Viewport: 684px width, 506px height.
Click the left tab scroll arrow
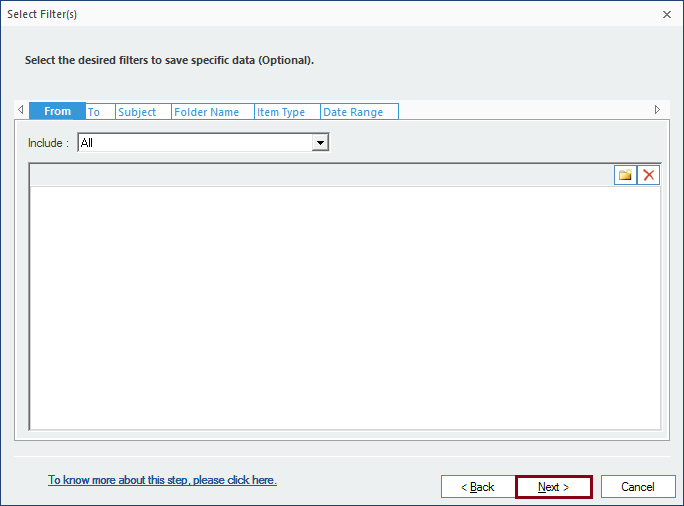click(x=21, y=109)
